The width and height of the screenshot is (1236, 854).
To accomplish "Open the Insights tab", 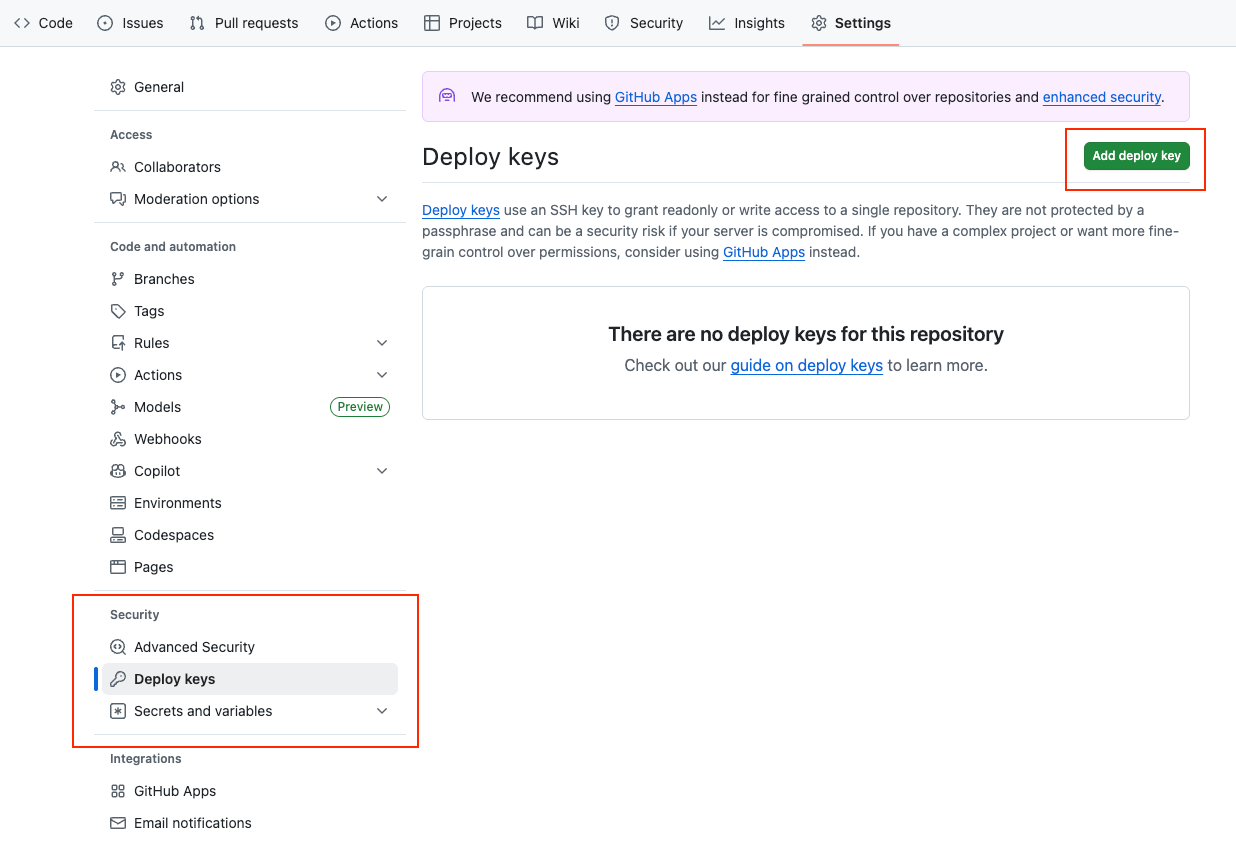I will click(747, 23).
